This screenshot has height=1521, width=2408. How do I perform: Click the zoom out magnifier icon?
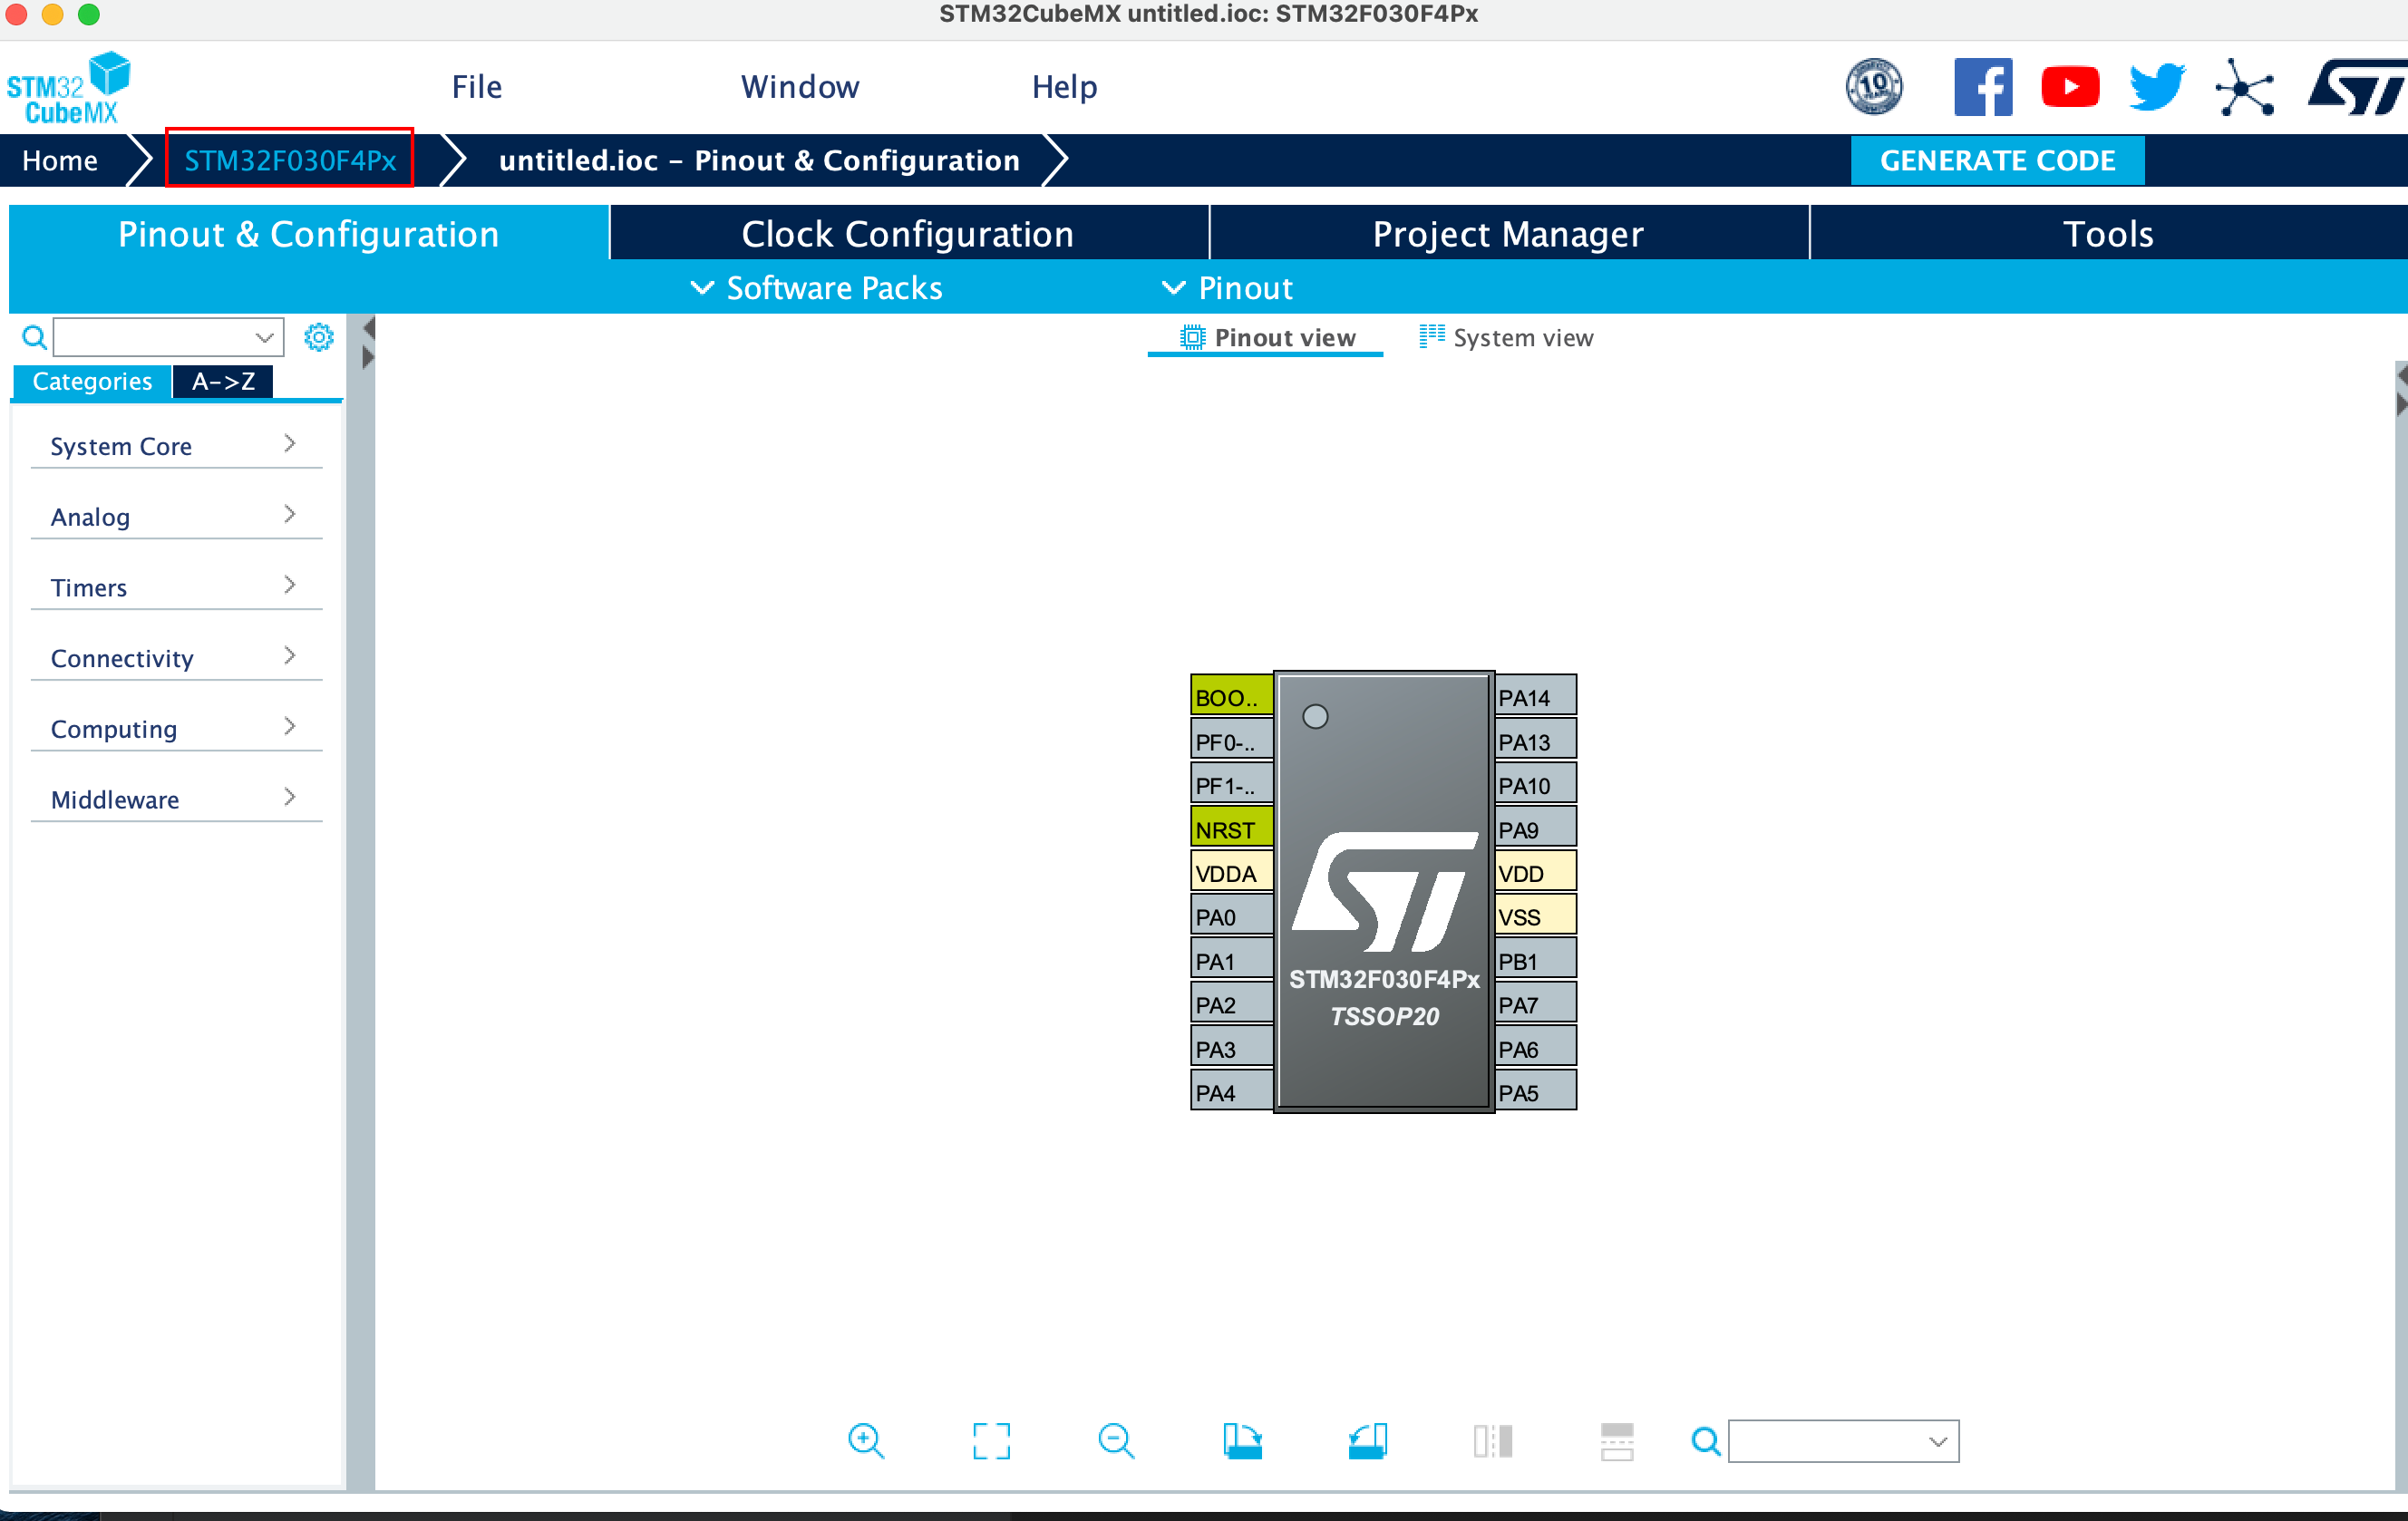point(1115,1441)
